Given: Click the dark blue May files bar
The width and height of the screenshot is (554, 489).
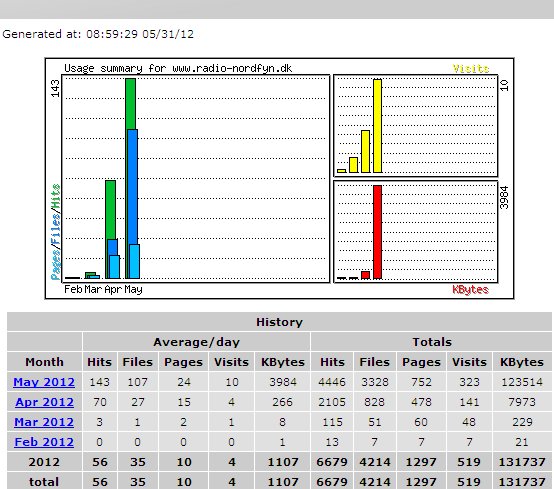Looking at the screenshot, I should 132,187.
